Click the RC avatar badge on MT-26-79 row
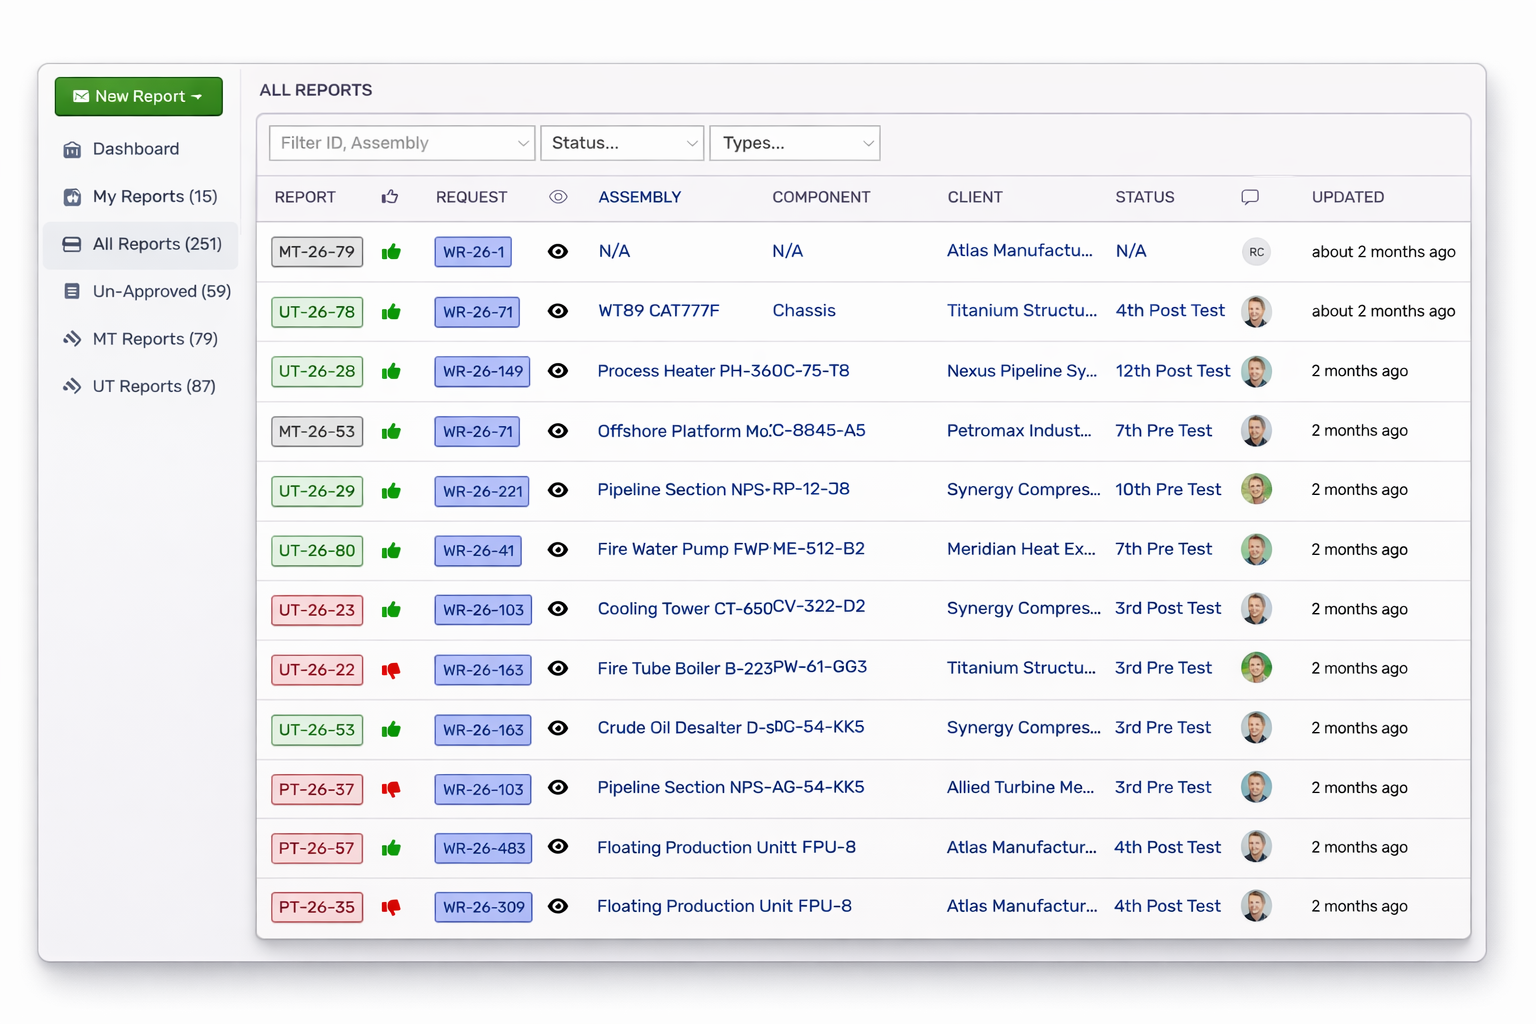 tap(1256, 252)
